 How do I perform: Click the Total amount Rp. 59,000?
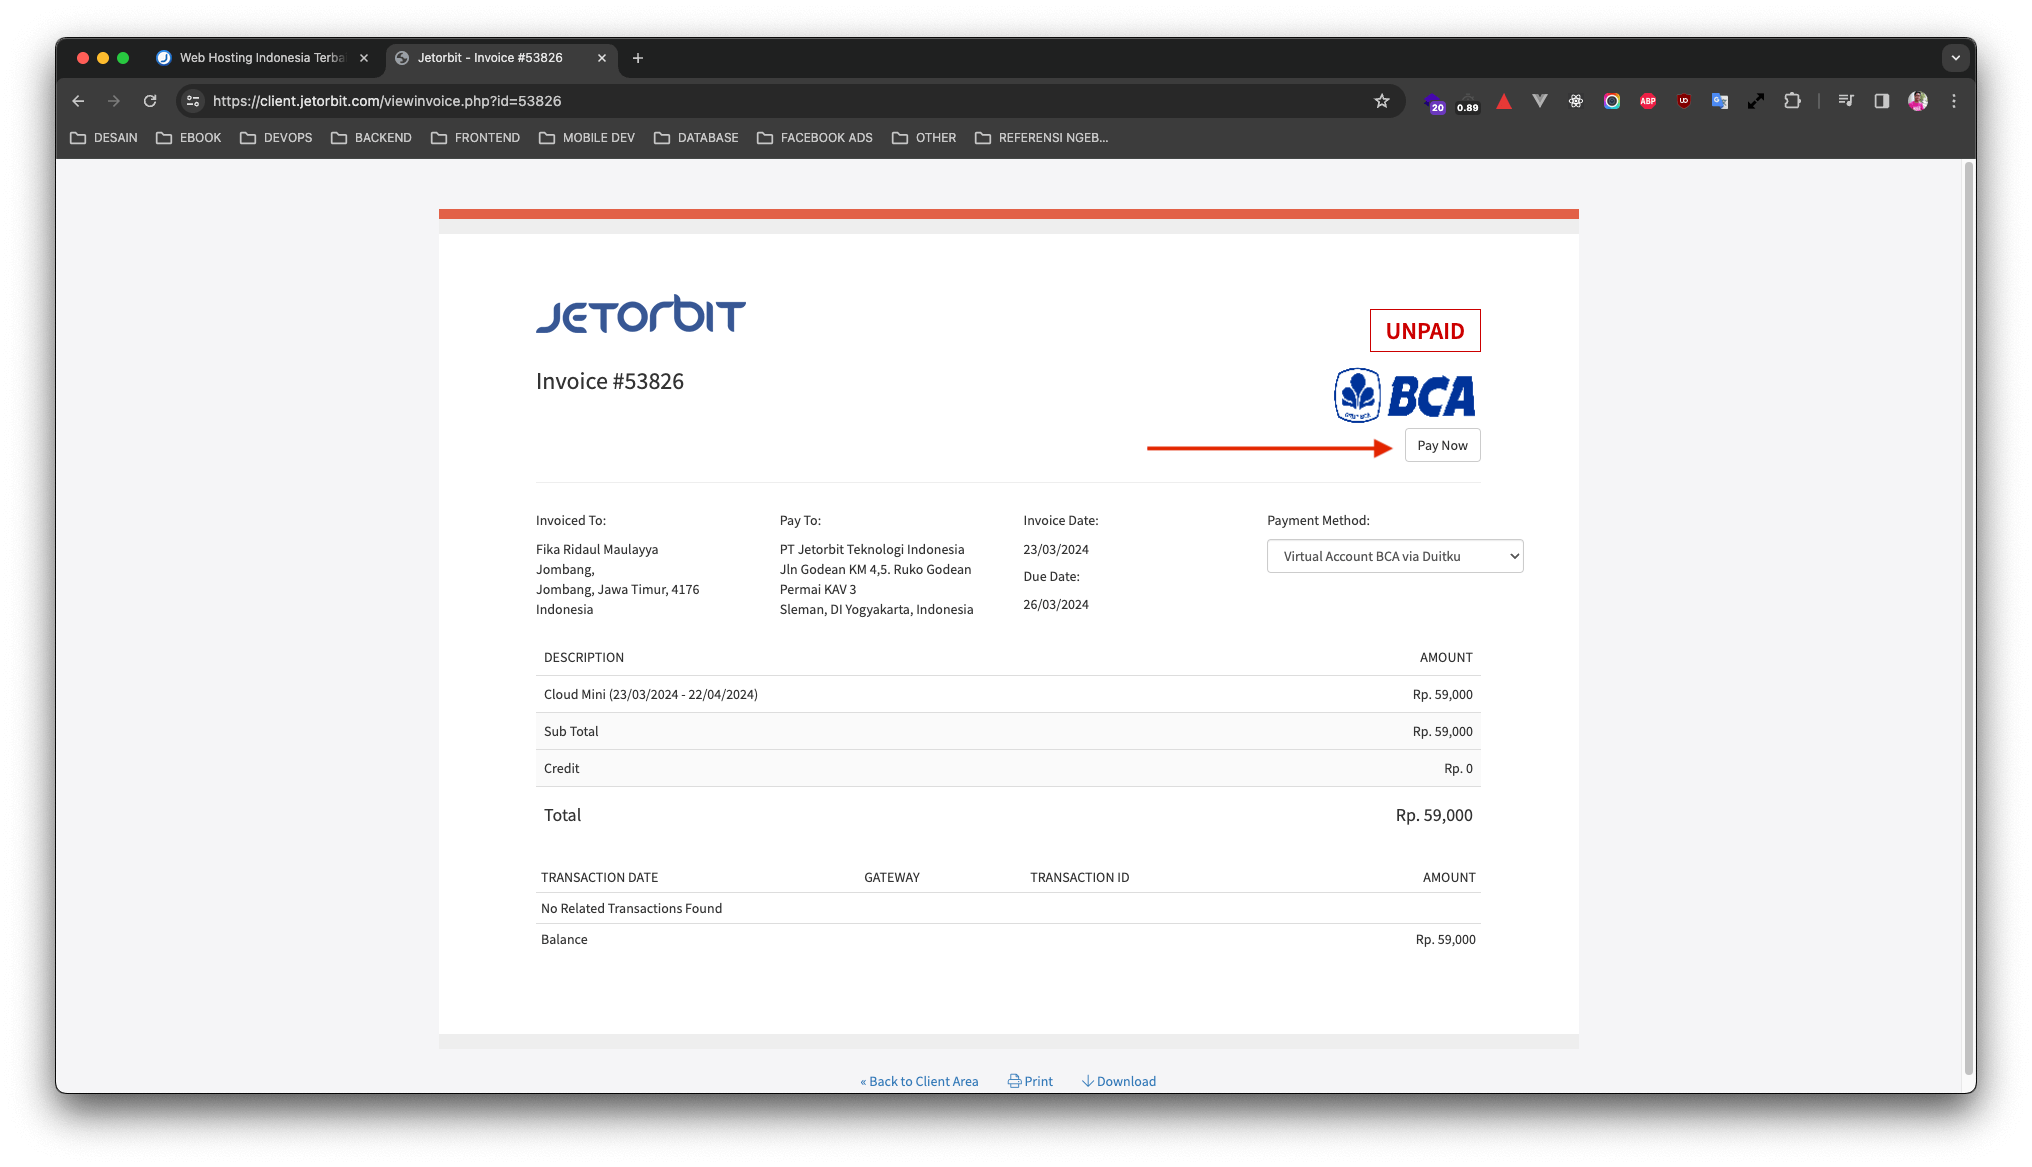pos(1434,815)
